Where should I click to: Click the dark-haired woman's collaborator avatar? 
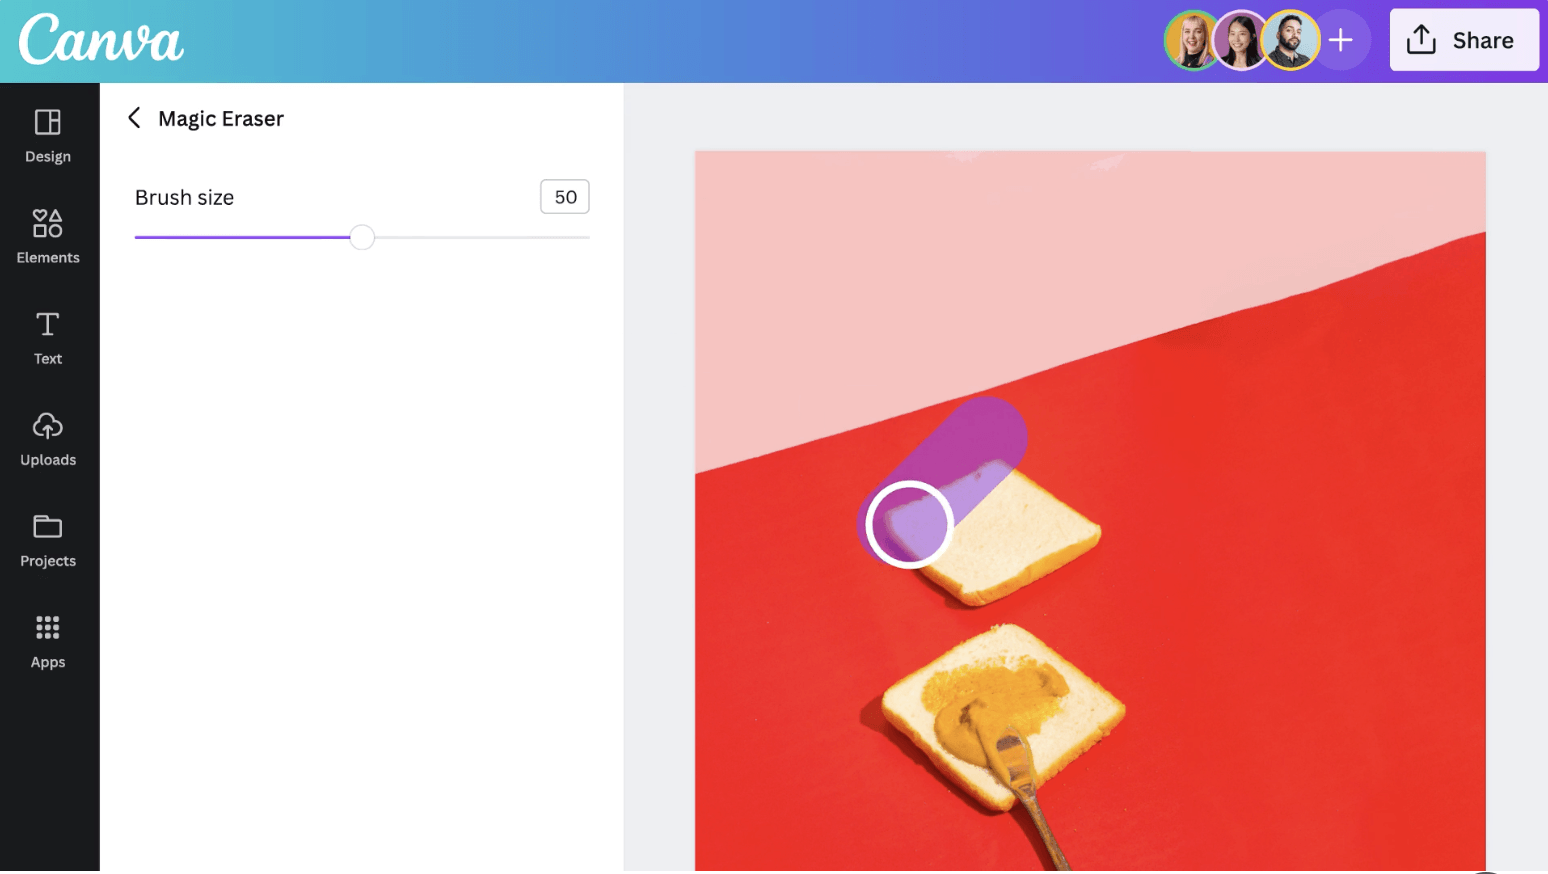click(1241, 40)
